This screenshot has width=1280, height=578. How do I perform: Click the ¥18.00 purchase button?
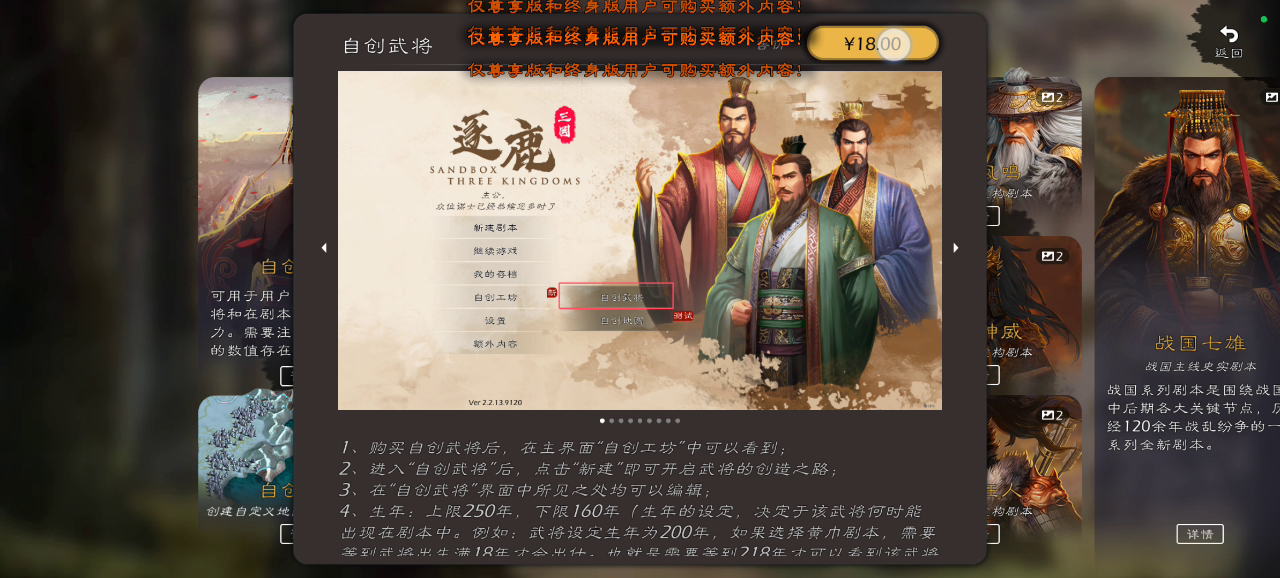873,44
